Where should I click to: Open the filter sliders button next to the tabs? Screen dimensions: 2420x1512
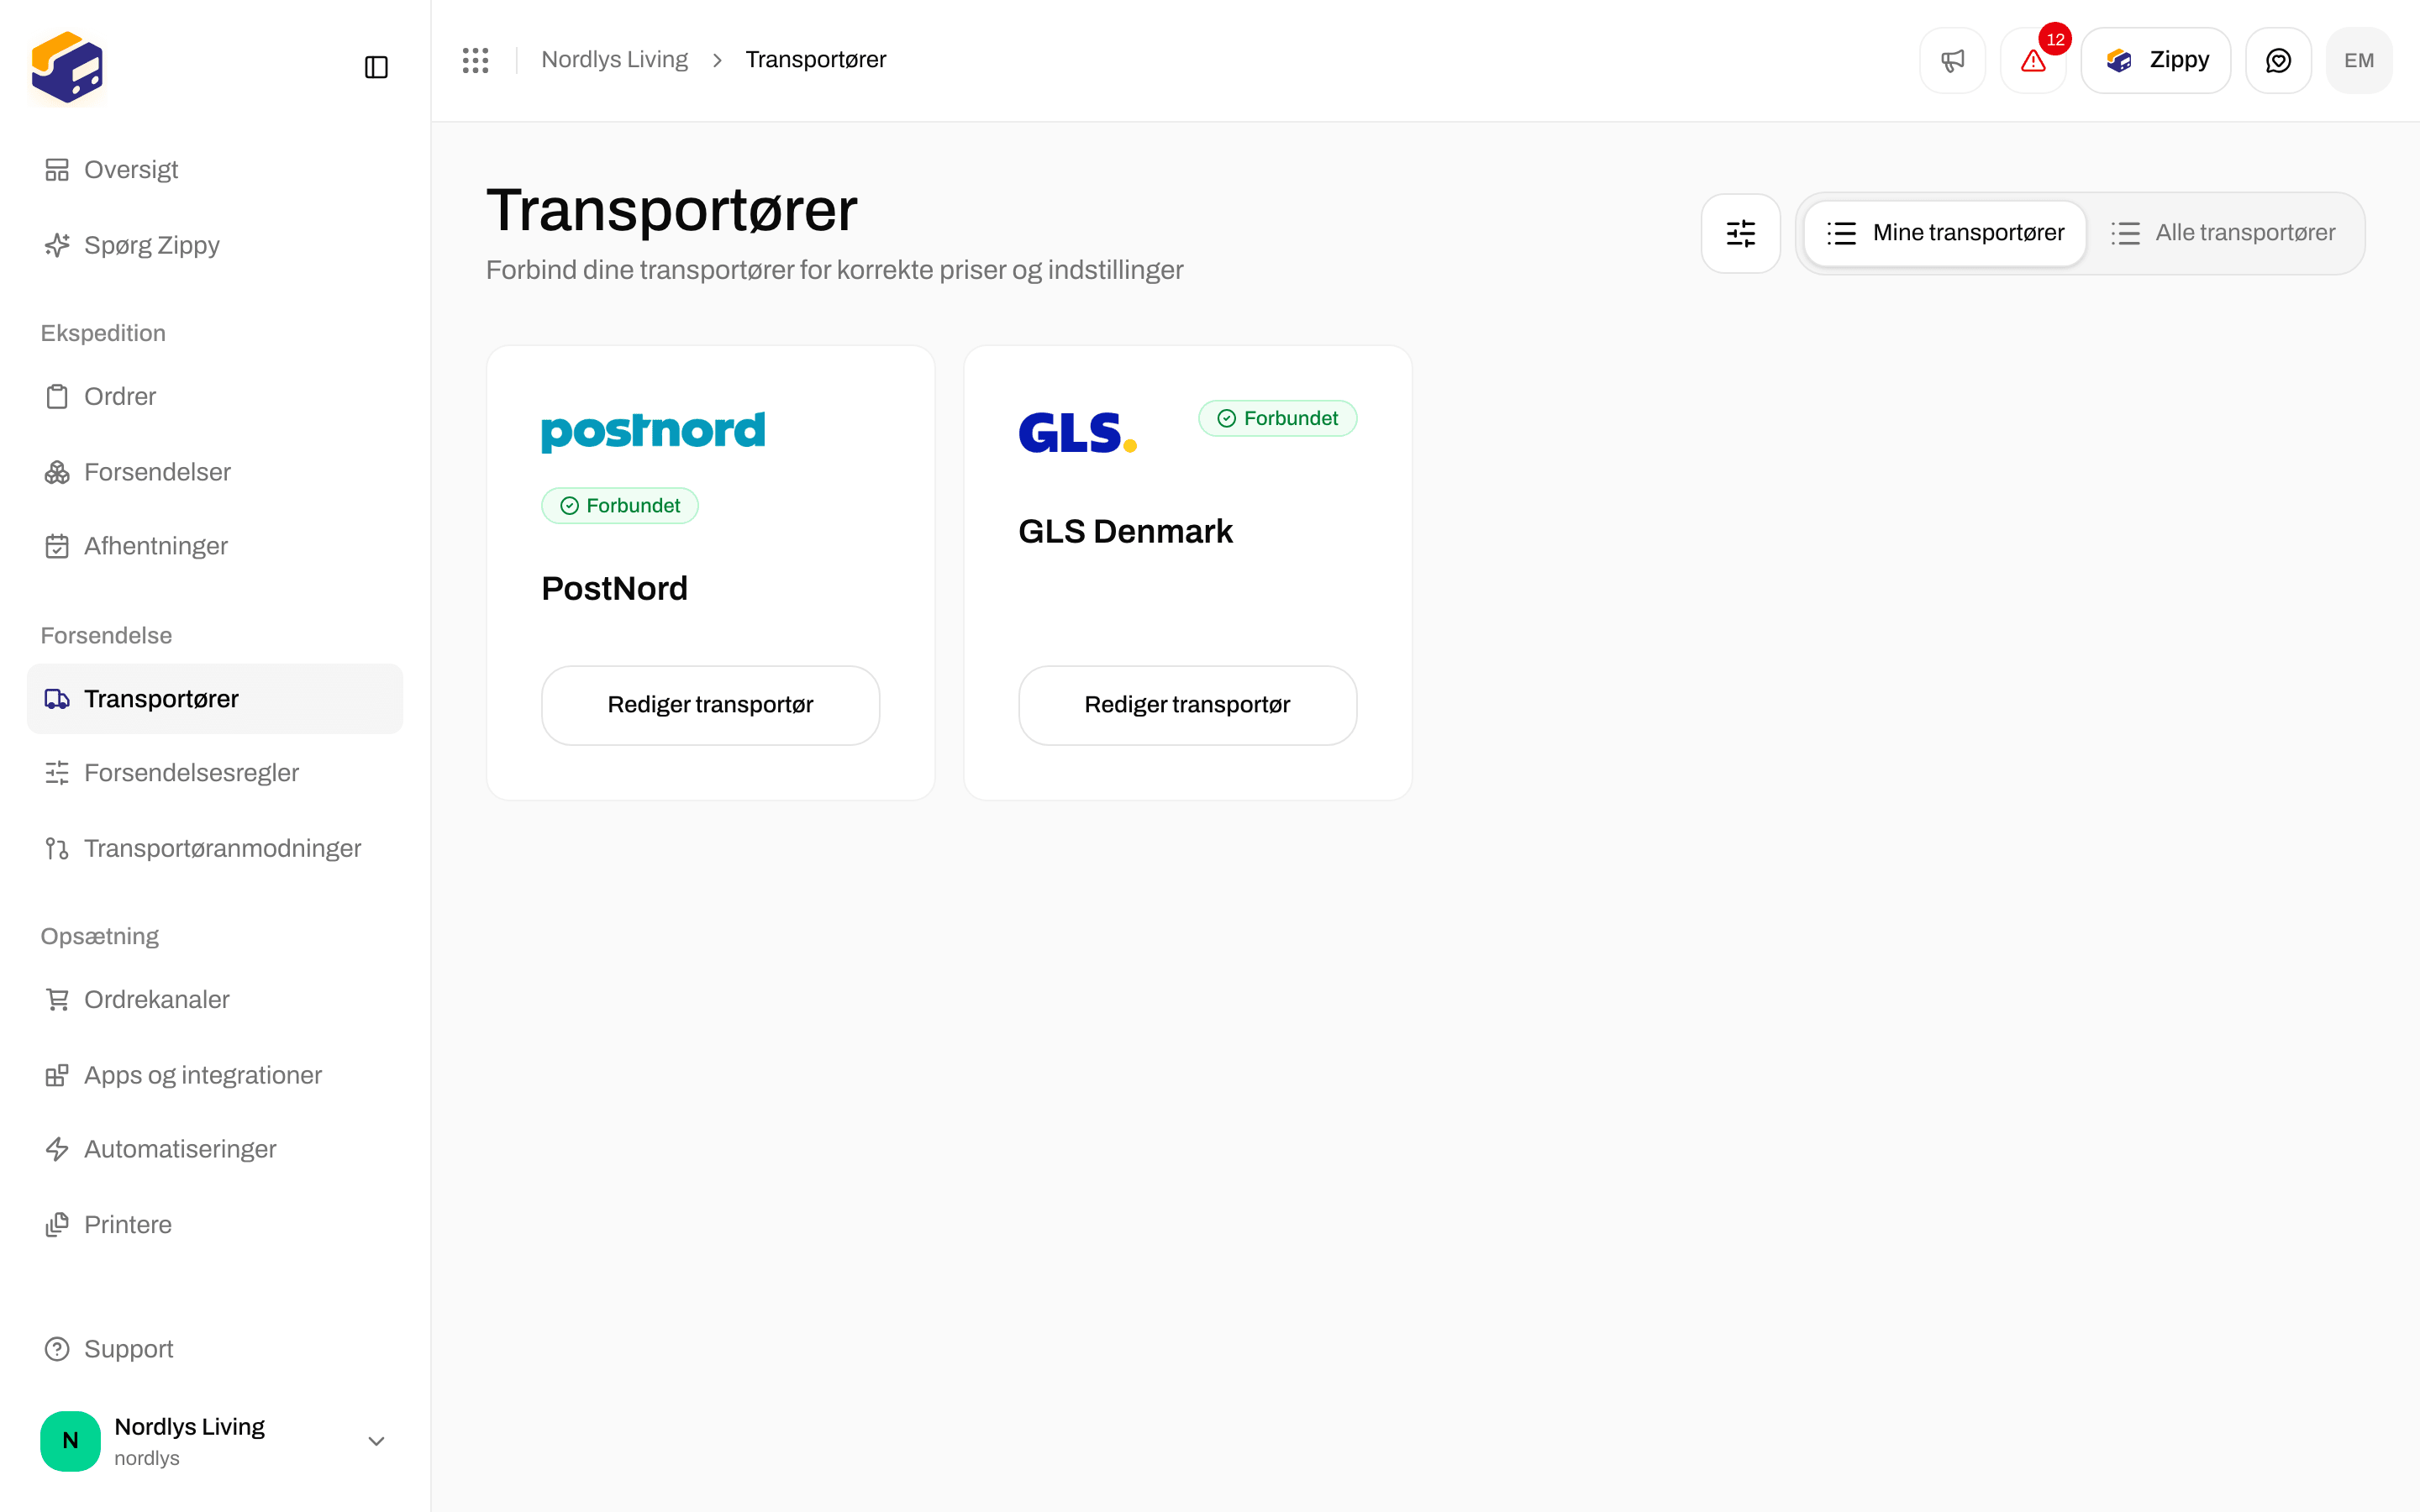coord(1741,233)
